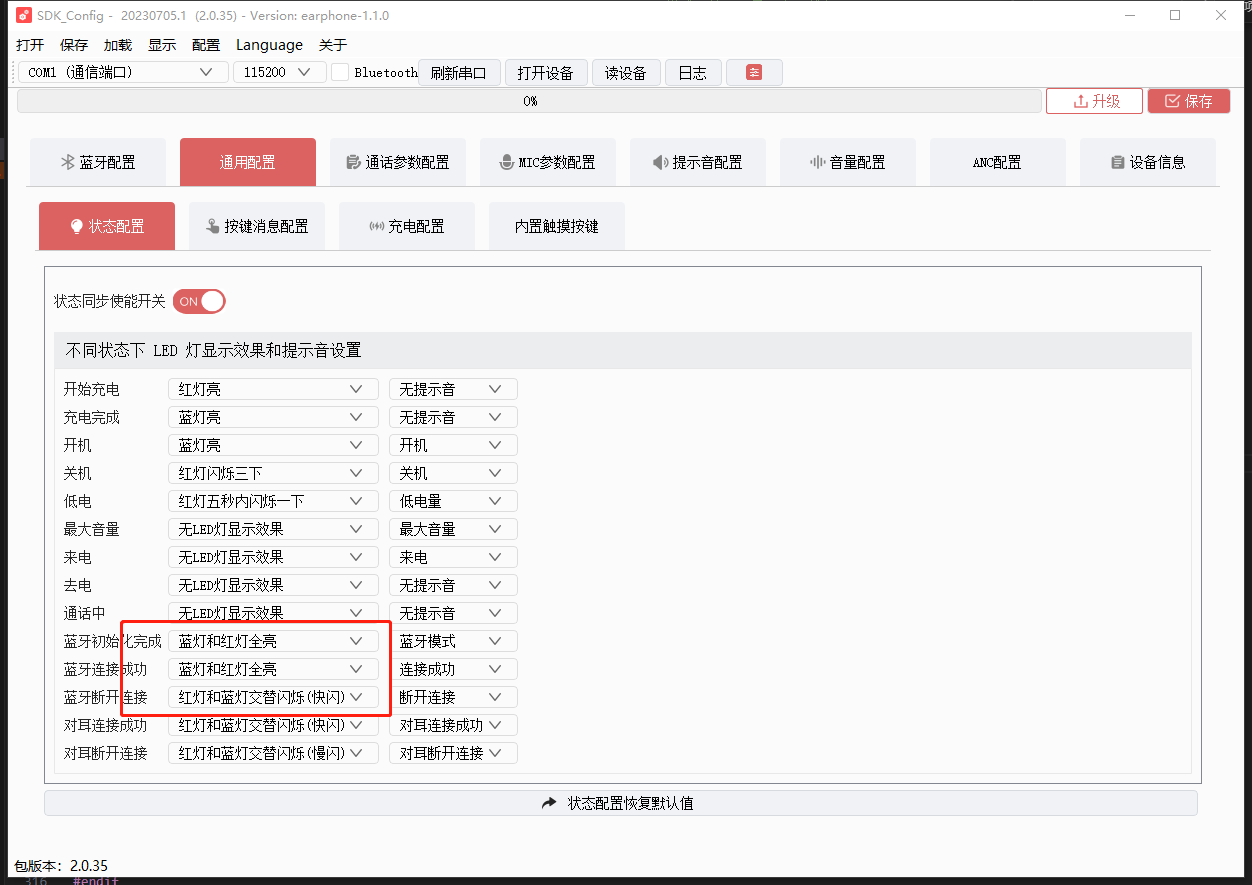Click the 配置 menu item
The image size is (1252, 885).
(x=206, y=45)
